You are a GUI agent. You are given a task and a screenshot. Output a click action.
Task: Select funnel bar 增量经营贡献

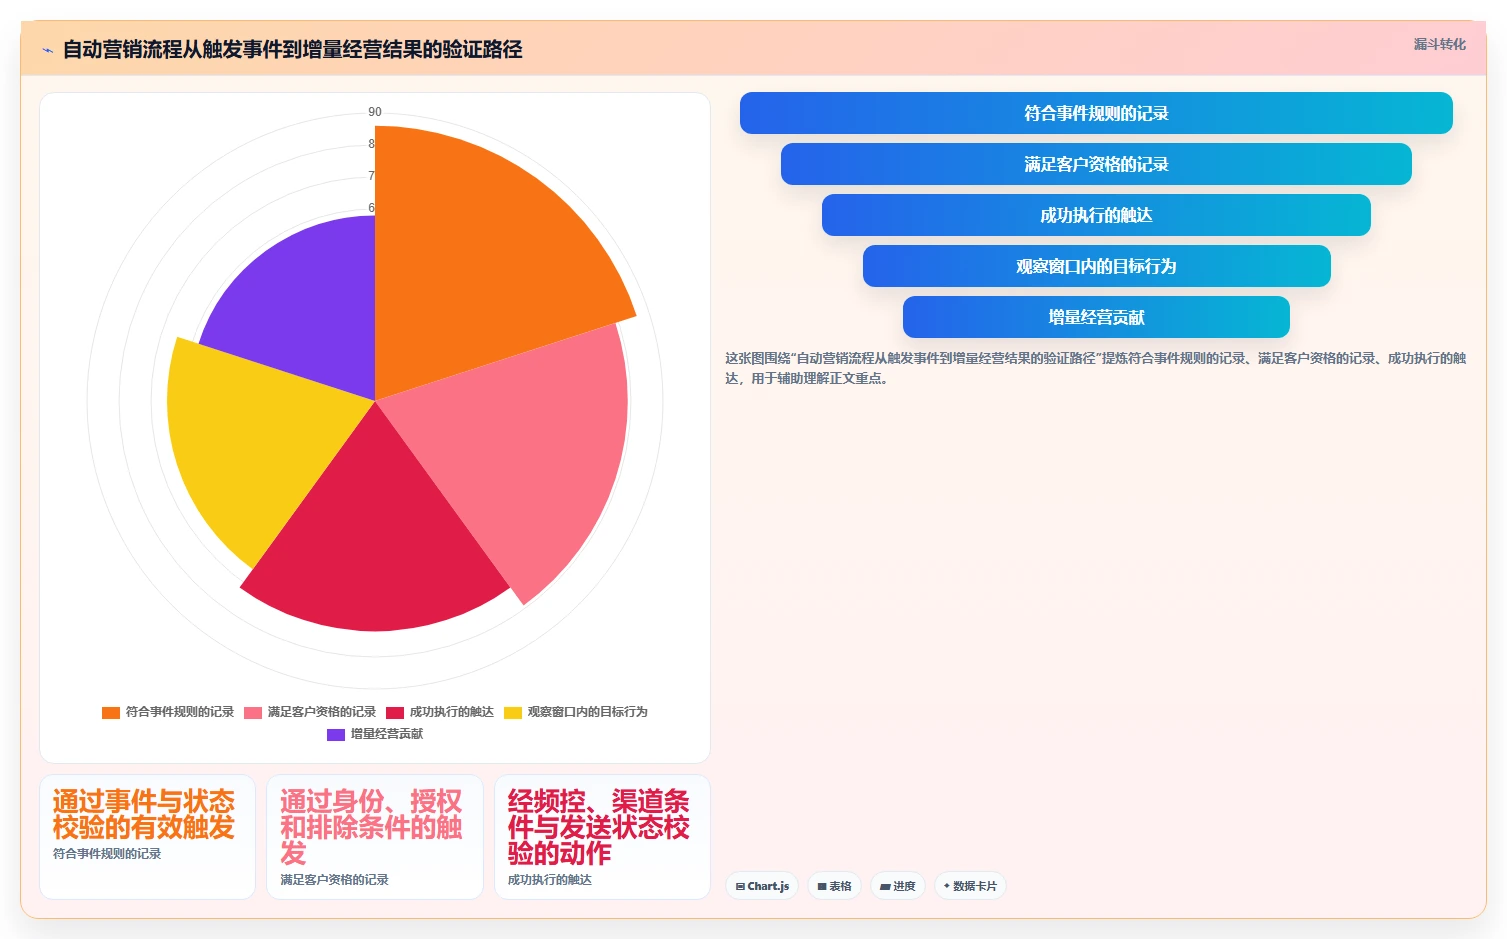point(1096,317)
